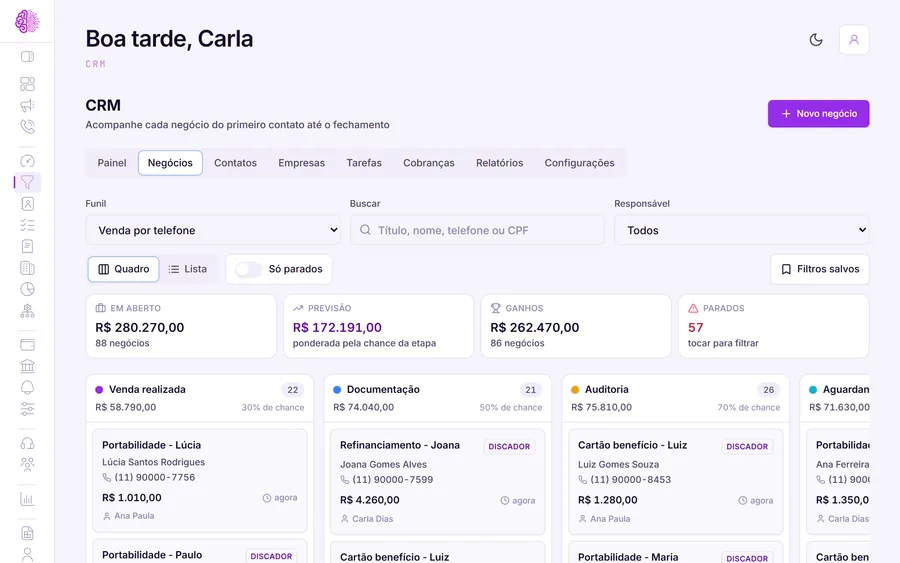Open the checklist tasks icon
This screenshot has width=900, height=563.
pos(27,225)
